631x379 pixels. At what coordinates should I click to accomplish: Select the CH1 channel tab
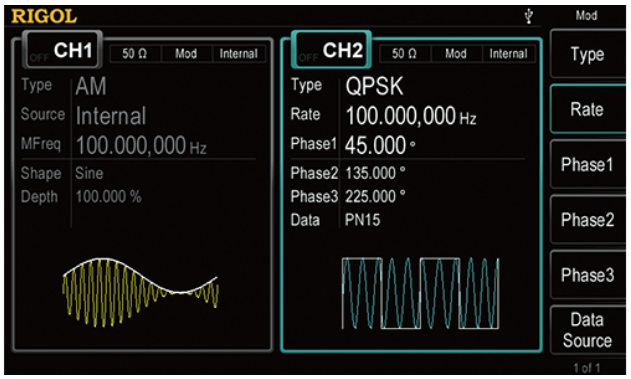pos(62,50)
